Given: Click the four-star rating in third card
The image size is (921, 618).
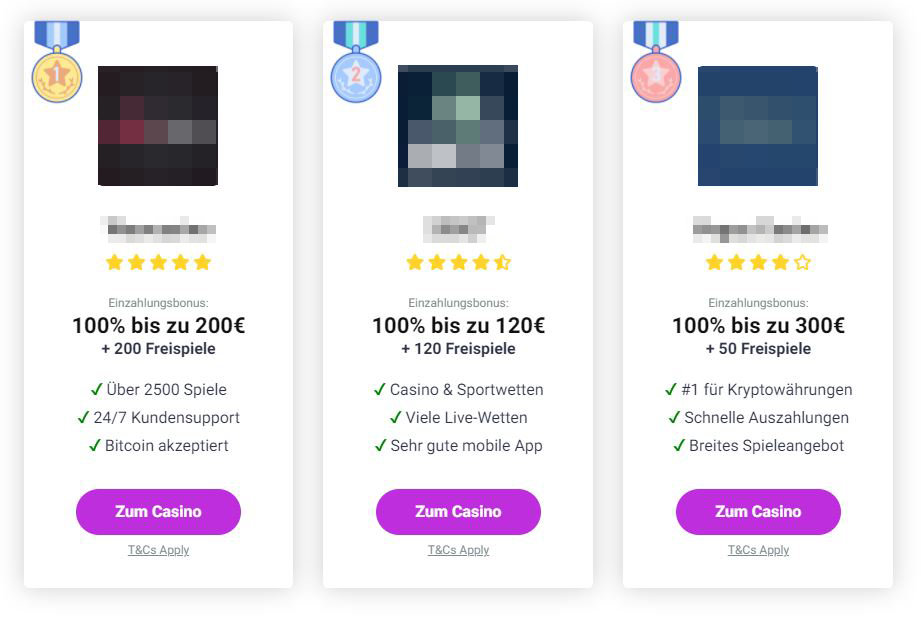Looking at the screenshot, I should coord(758,262).
